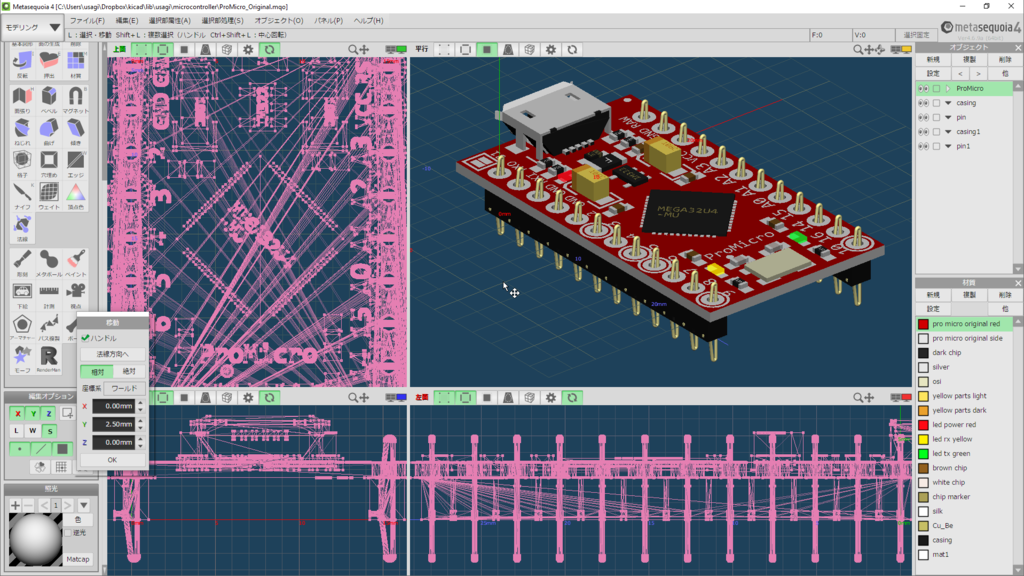The image size is (1024, 576).
Task: Open the Weight (ウェイト) tool
Action: 49,195
